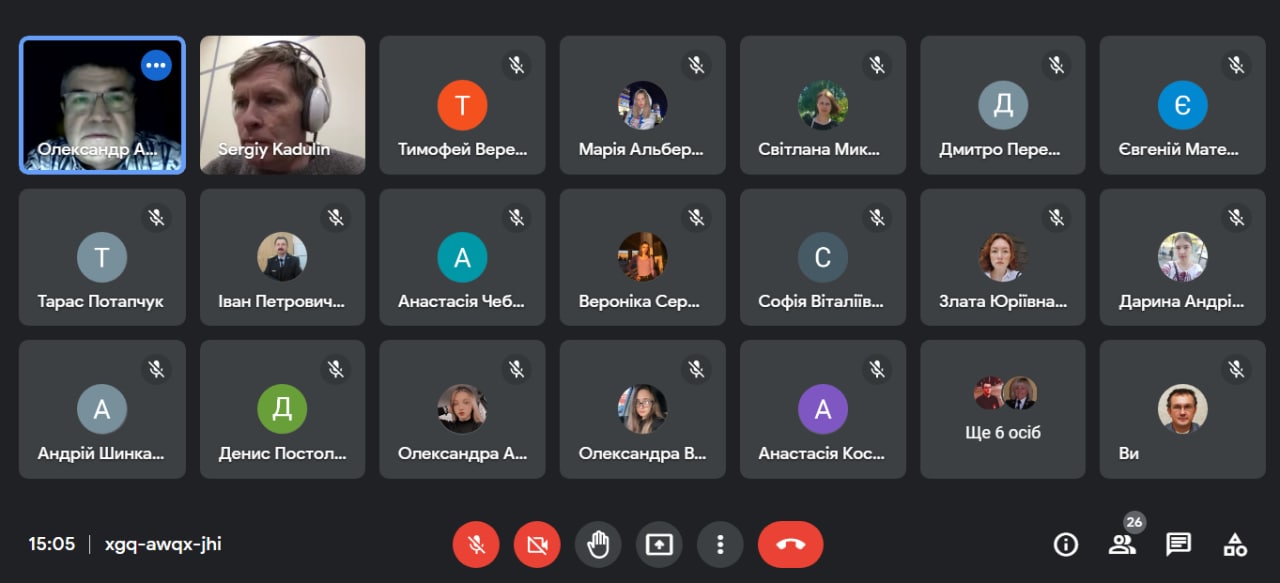Click the blue Є avatar of Євгеній
This screenshot has width=1280, height=583.
click(x=1183, y=105)
